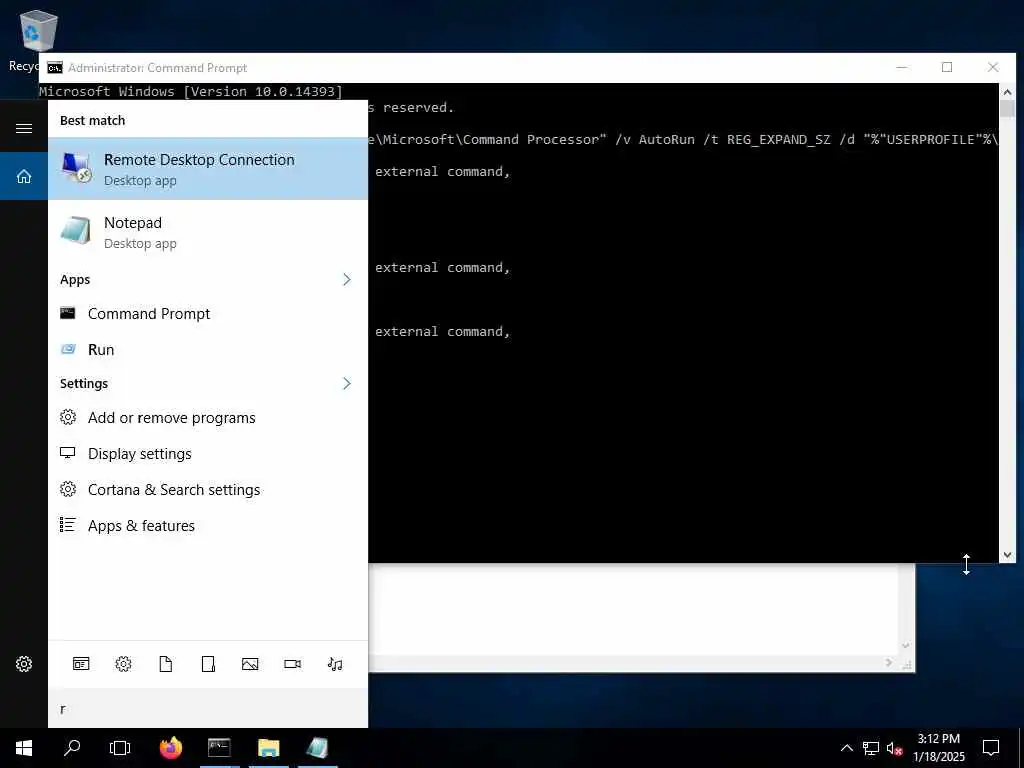Click the Notepad icon in results
Screen dimensions: 1024x768
pos(76,231)
